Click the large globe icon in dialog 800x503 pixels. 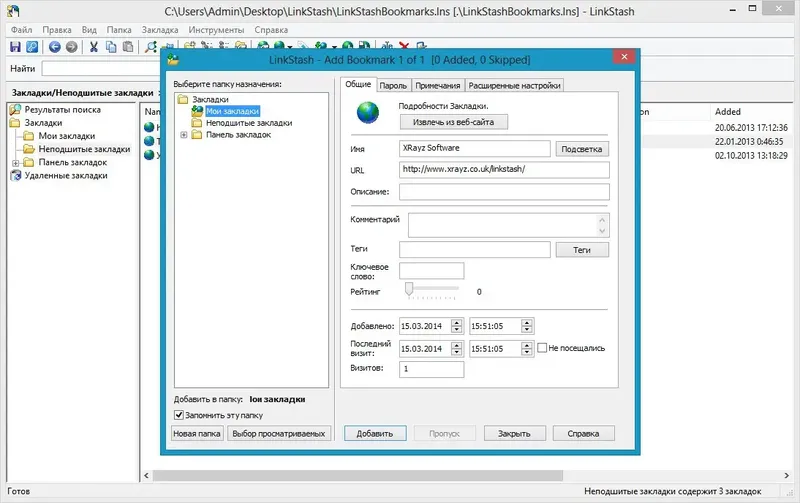click(x=368, y=113)
